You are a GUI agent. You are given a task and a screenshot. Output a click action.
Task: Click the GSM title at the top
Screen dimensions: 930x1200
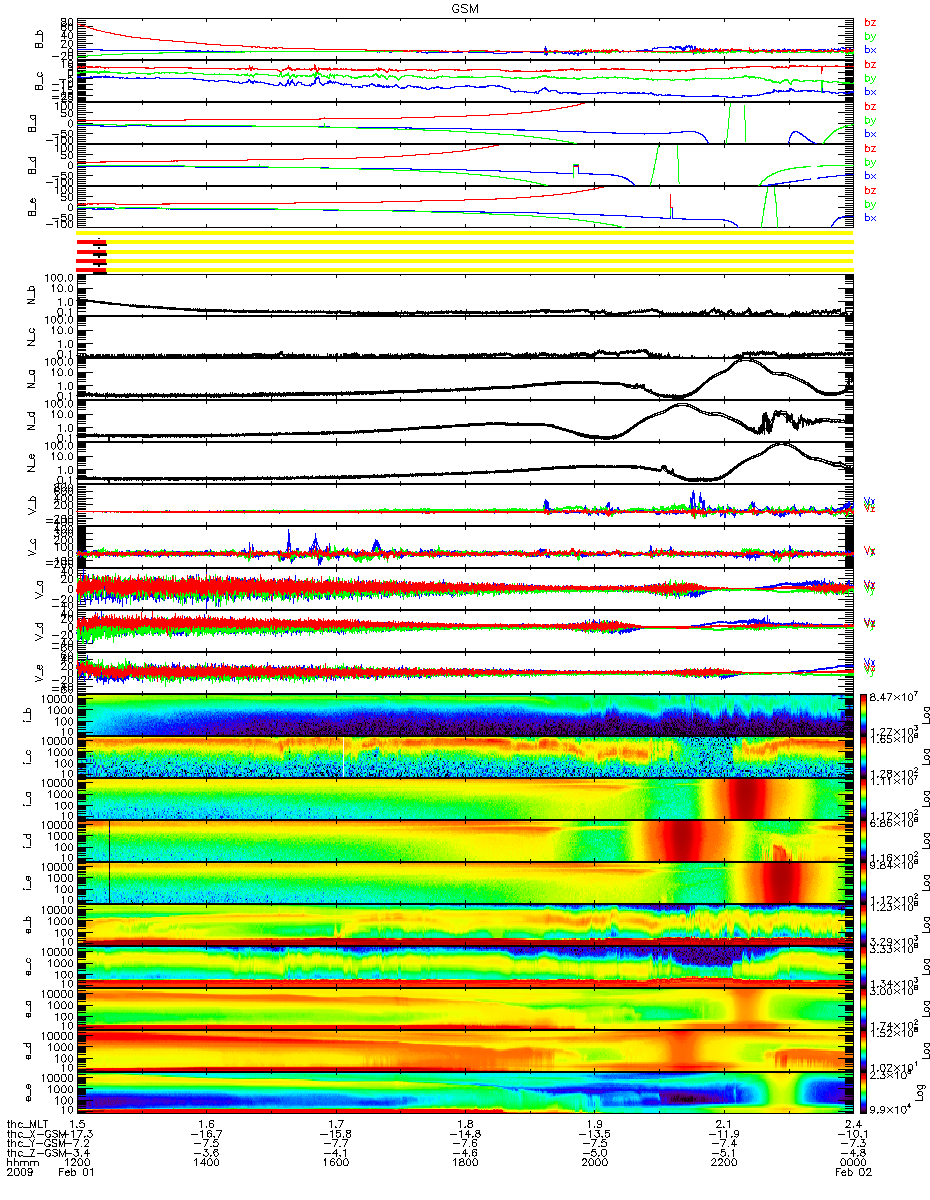click(x=465, y=8)
